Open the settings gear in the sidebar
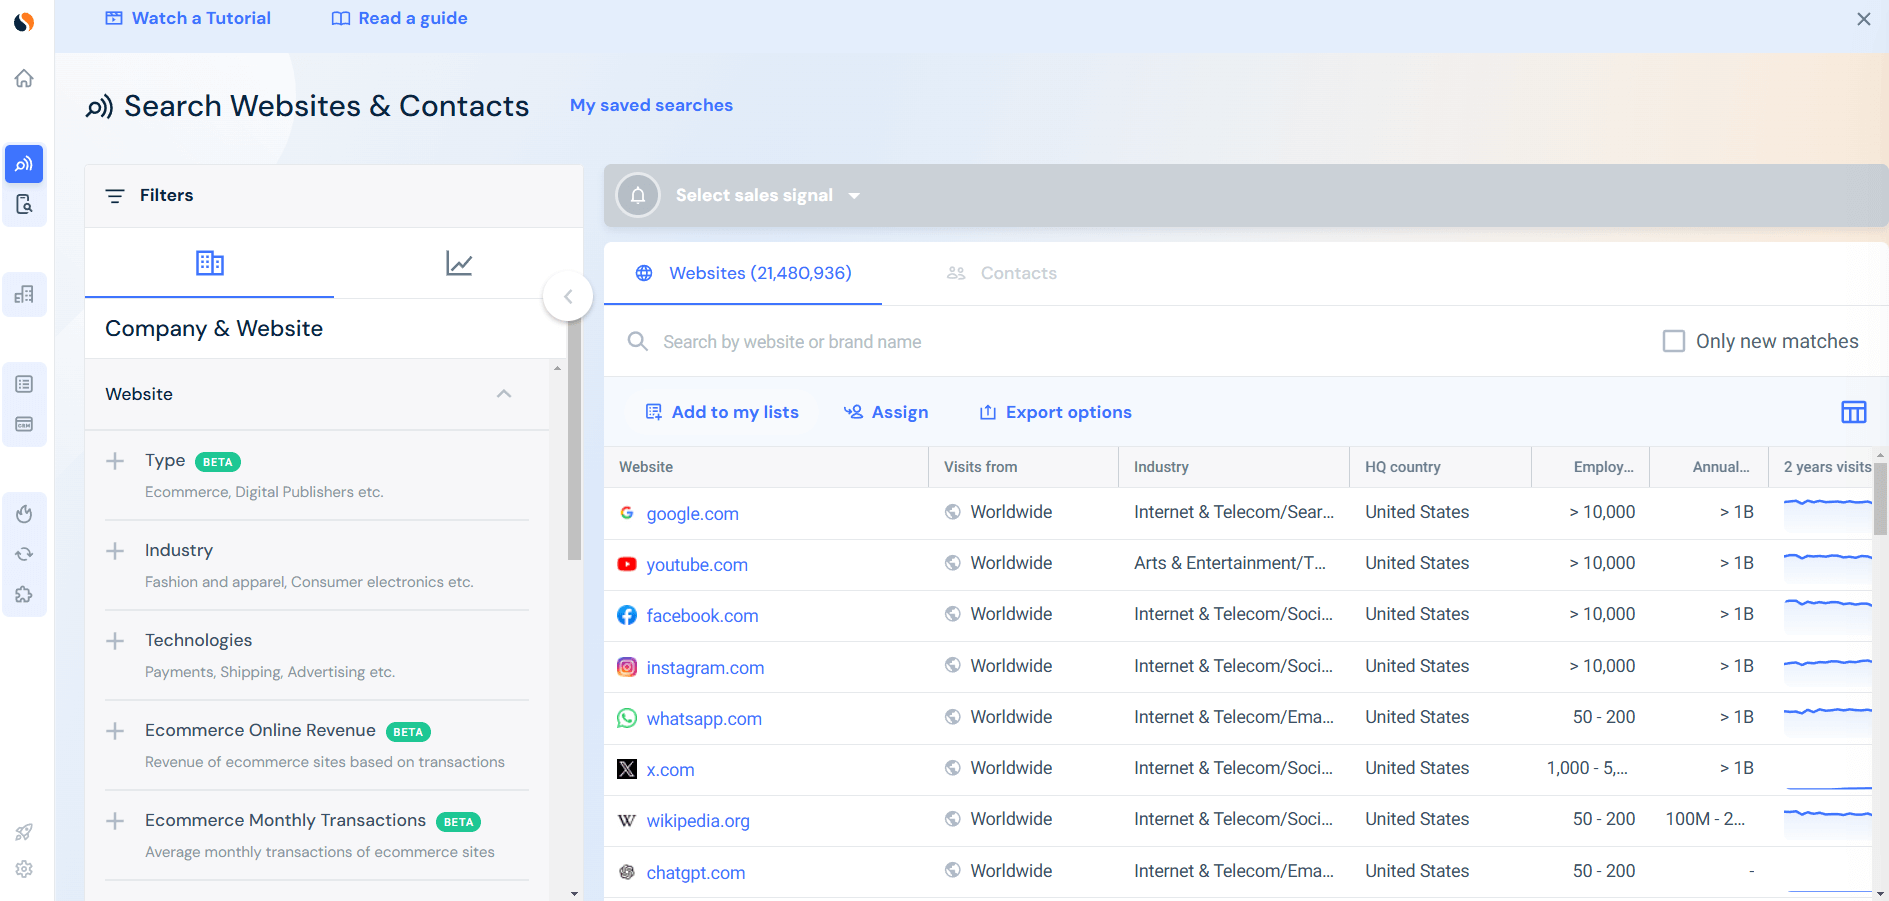The height and width of the screenshot is (901, 1889). click(24, 869)
